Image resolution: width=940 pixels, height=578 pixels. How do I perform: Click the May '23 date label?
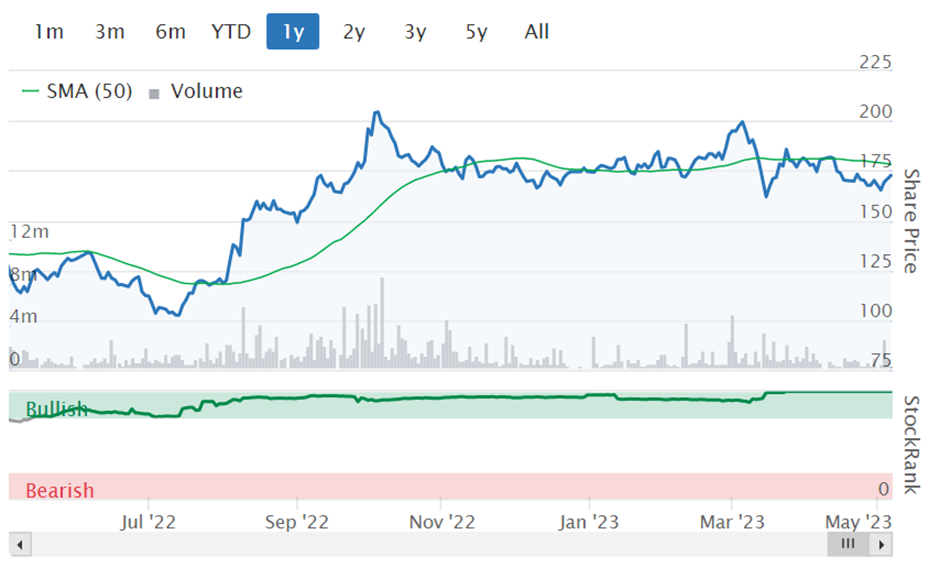tap(858, 522)
